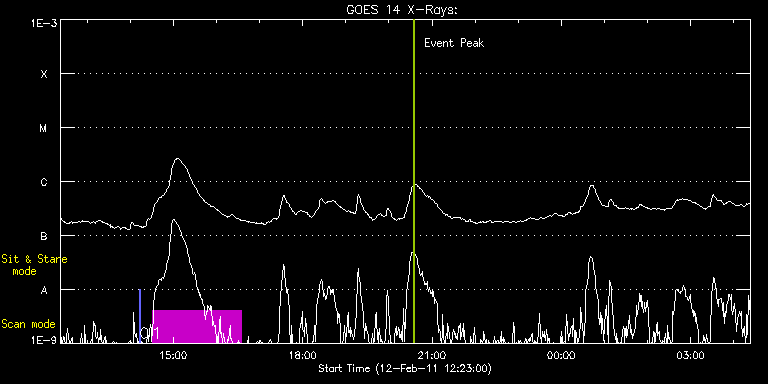Screen dimensions: 768x384
Task: Select the 'Scan mode' yellow label
Action: point(28,324)
